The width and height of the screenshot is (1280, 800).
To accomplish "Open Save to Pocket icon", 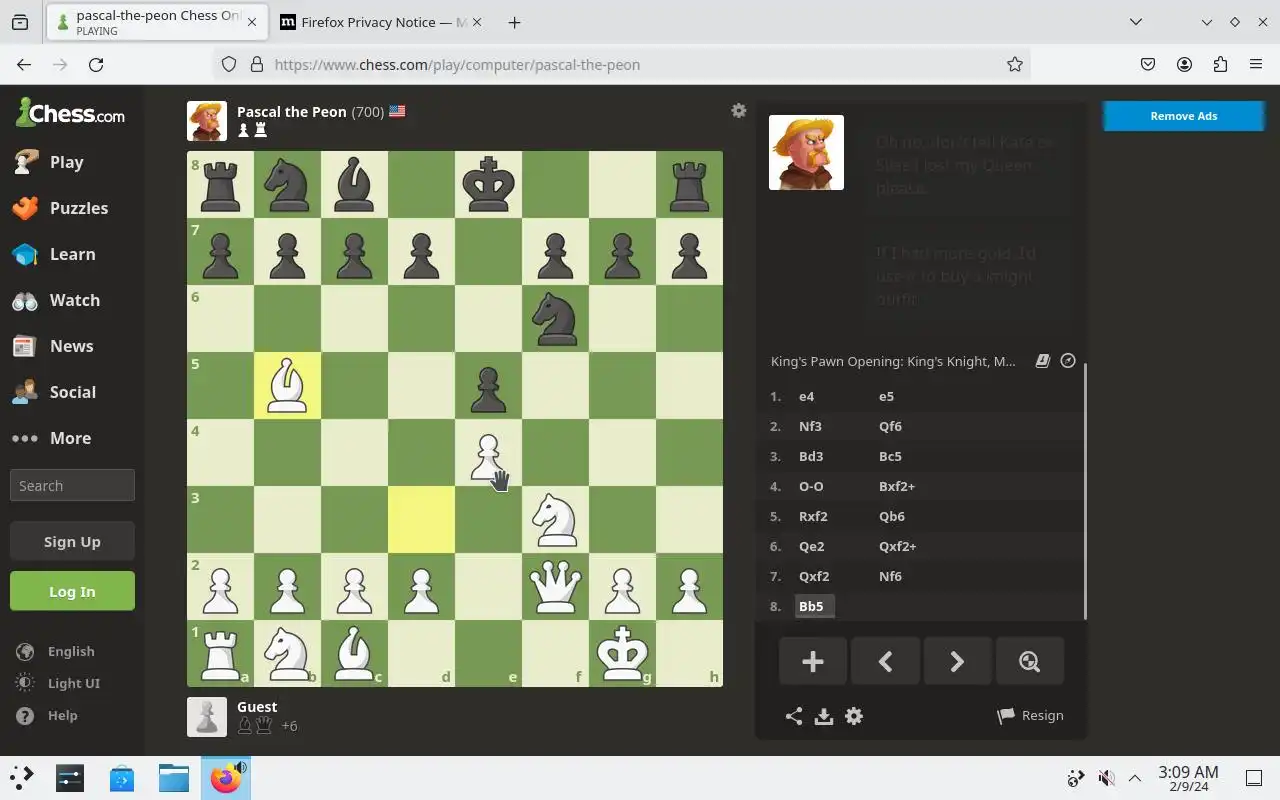I will (x=1148, y=64).
